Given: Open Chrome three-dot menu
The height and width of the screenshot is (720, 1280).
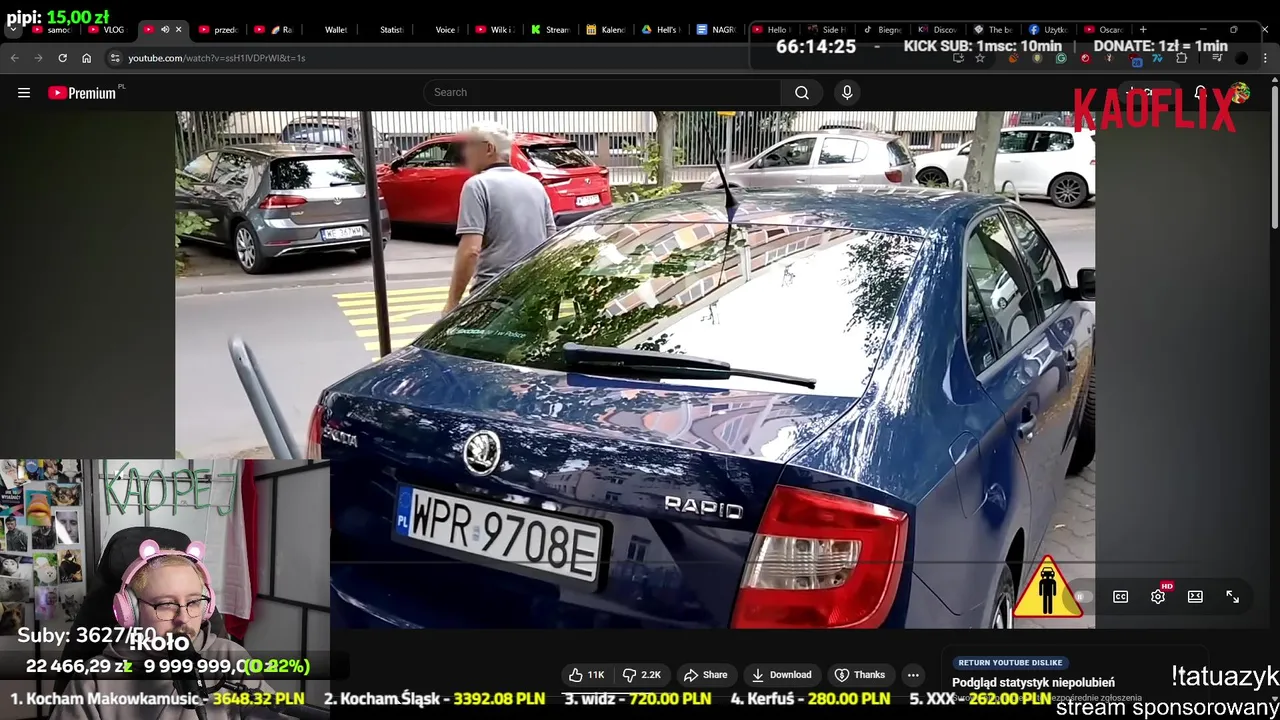Looking at the screenshot, I should [1265, 58].
